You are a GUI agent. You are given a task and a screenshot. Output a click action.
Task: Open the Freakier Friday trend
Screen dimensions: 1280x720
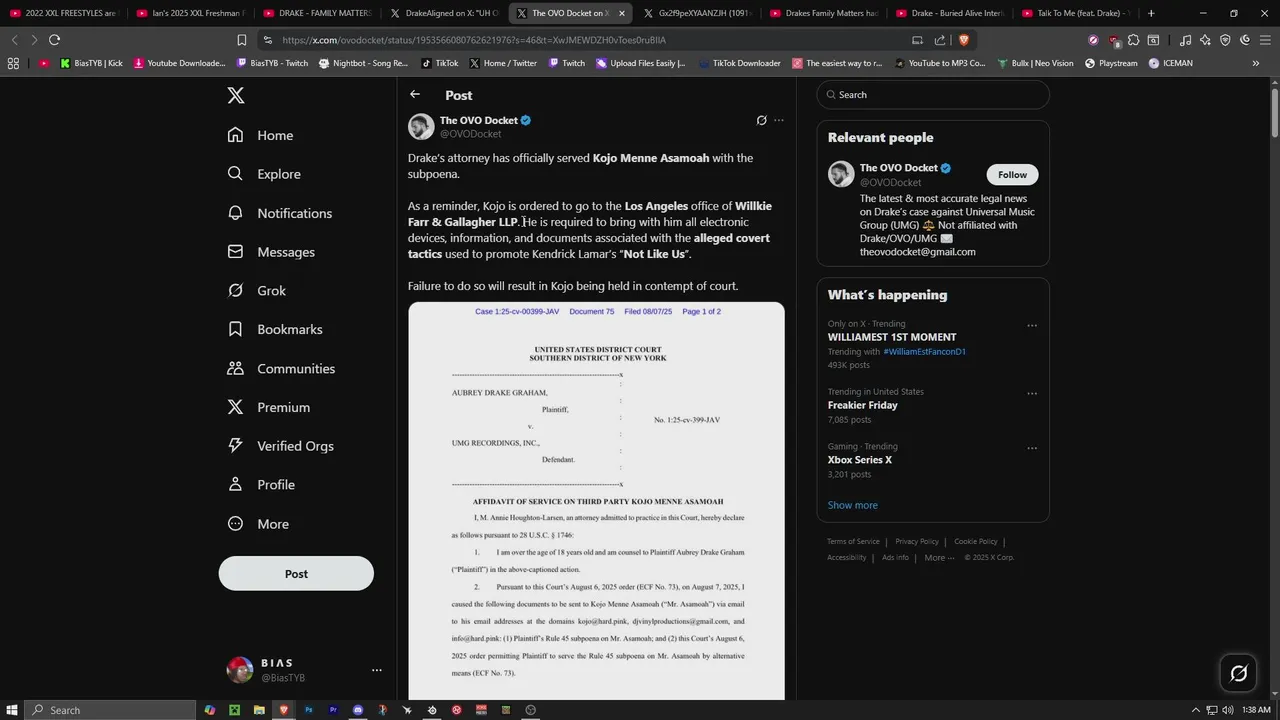(x=862, y=405)
